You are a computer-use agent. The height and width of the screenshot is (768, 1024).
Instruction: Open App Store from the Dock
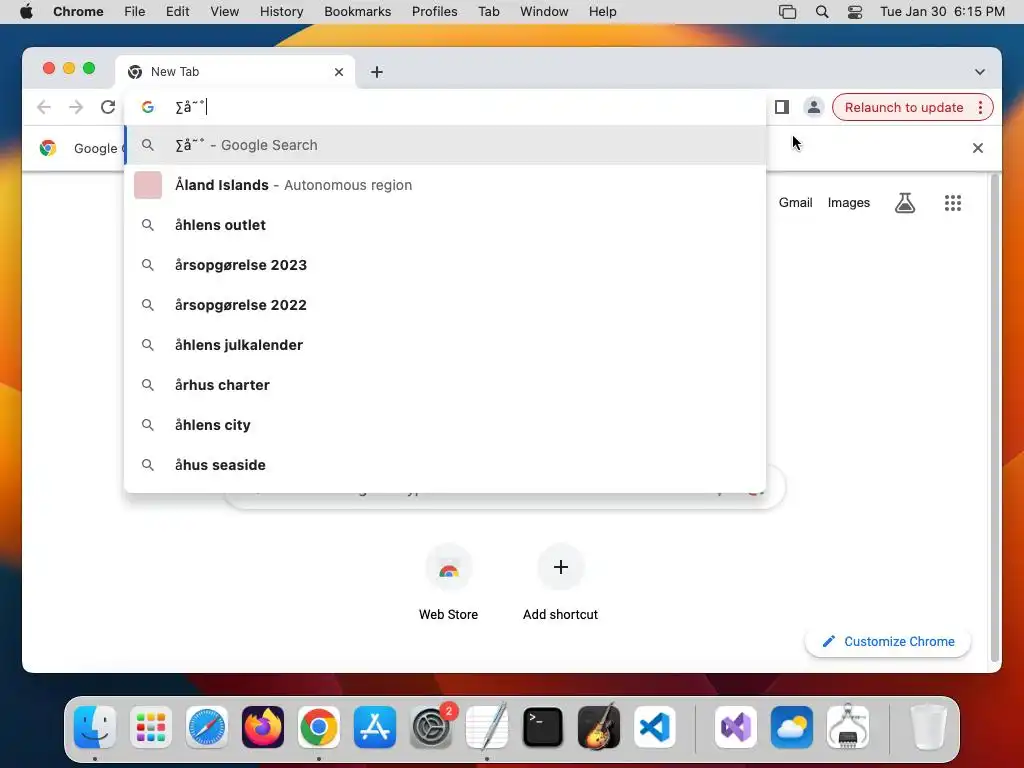point(375,727)
